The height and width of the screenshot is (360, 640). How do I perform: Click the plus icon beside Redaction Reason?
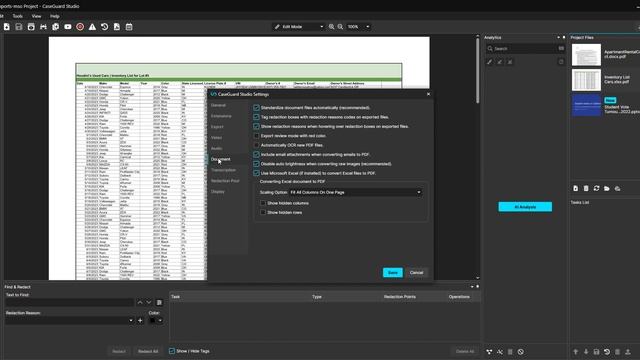coord(140,320)
